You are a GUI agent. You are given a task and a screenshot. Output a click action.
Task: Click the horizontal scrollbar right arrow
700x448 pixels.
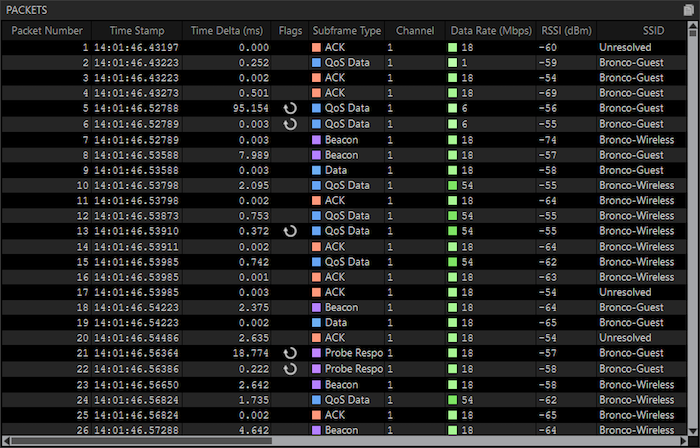[x=683, y=441]
